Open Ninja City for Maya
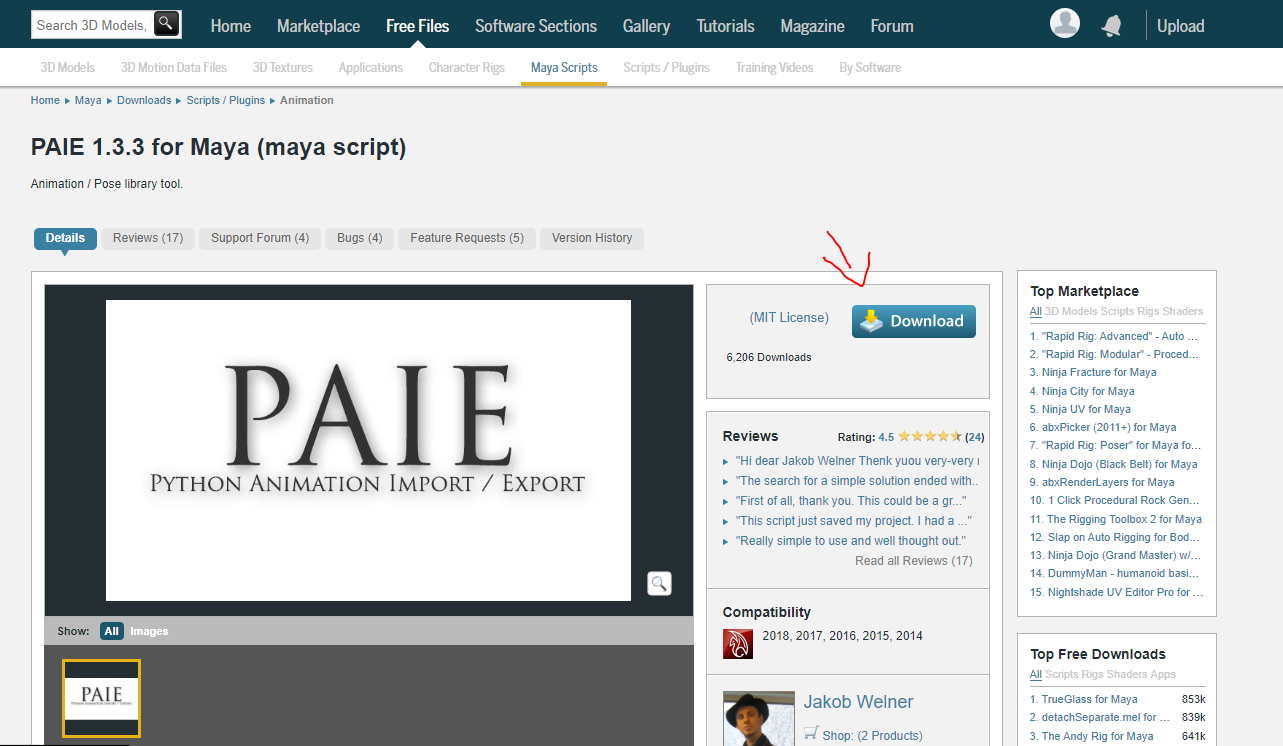 click(1088, 391)
